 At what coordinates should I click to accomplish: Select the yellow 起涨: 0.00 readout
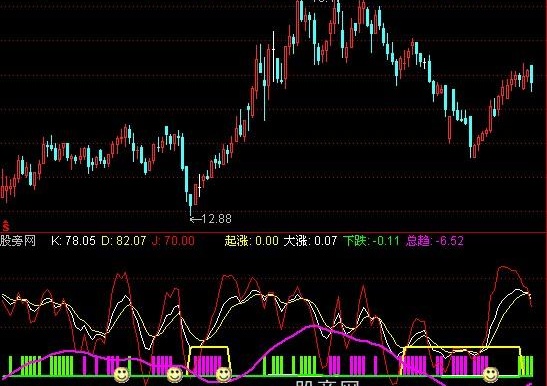tap(252, 241)
